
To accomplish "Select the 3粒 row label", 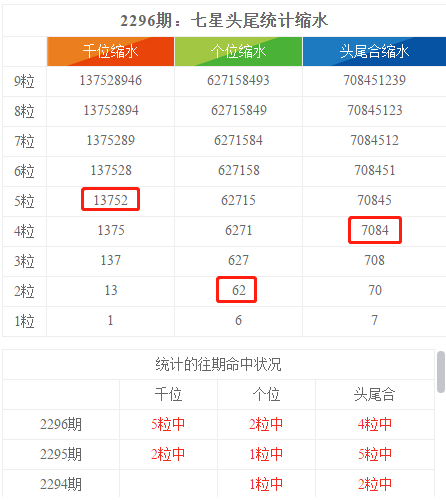I will [x=24, y=261].
